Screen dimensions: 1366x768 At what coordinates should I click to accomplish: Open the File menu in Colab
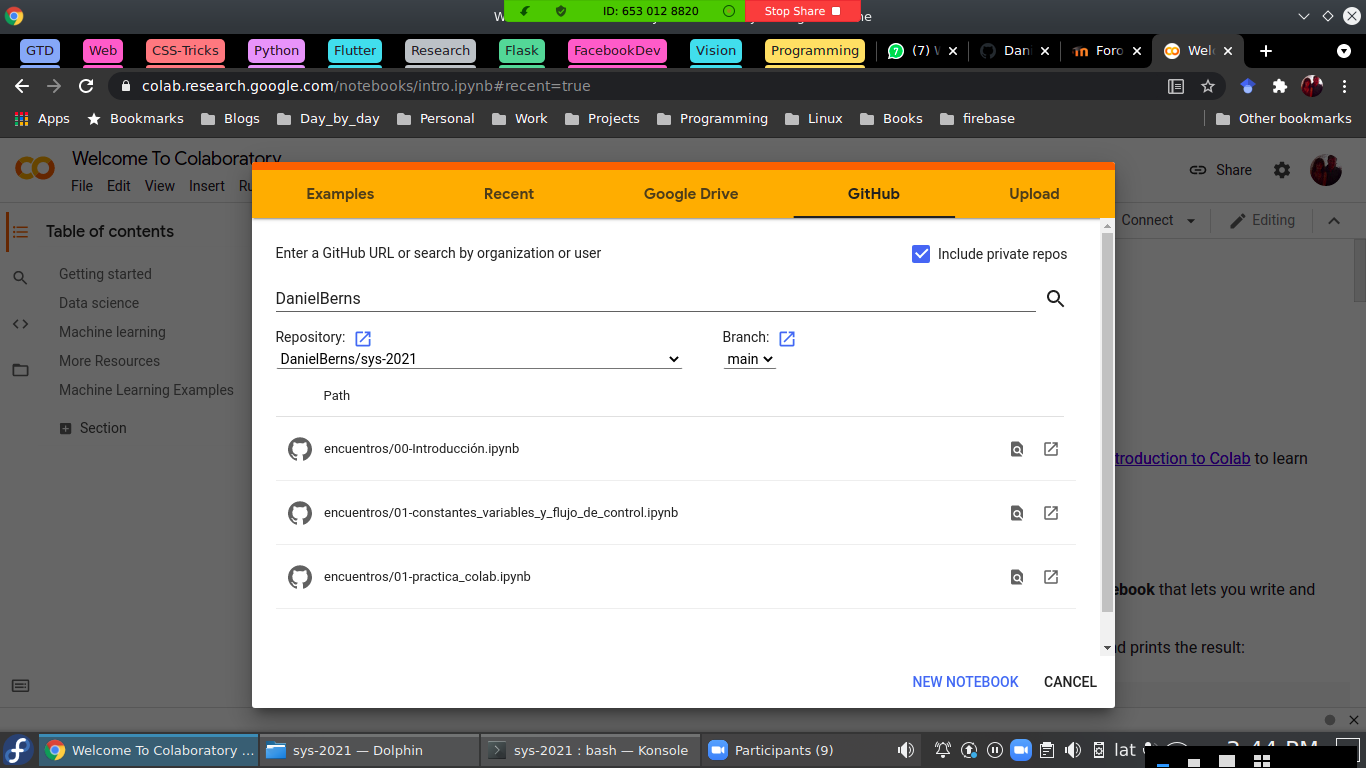(82, 186)
